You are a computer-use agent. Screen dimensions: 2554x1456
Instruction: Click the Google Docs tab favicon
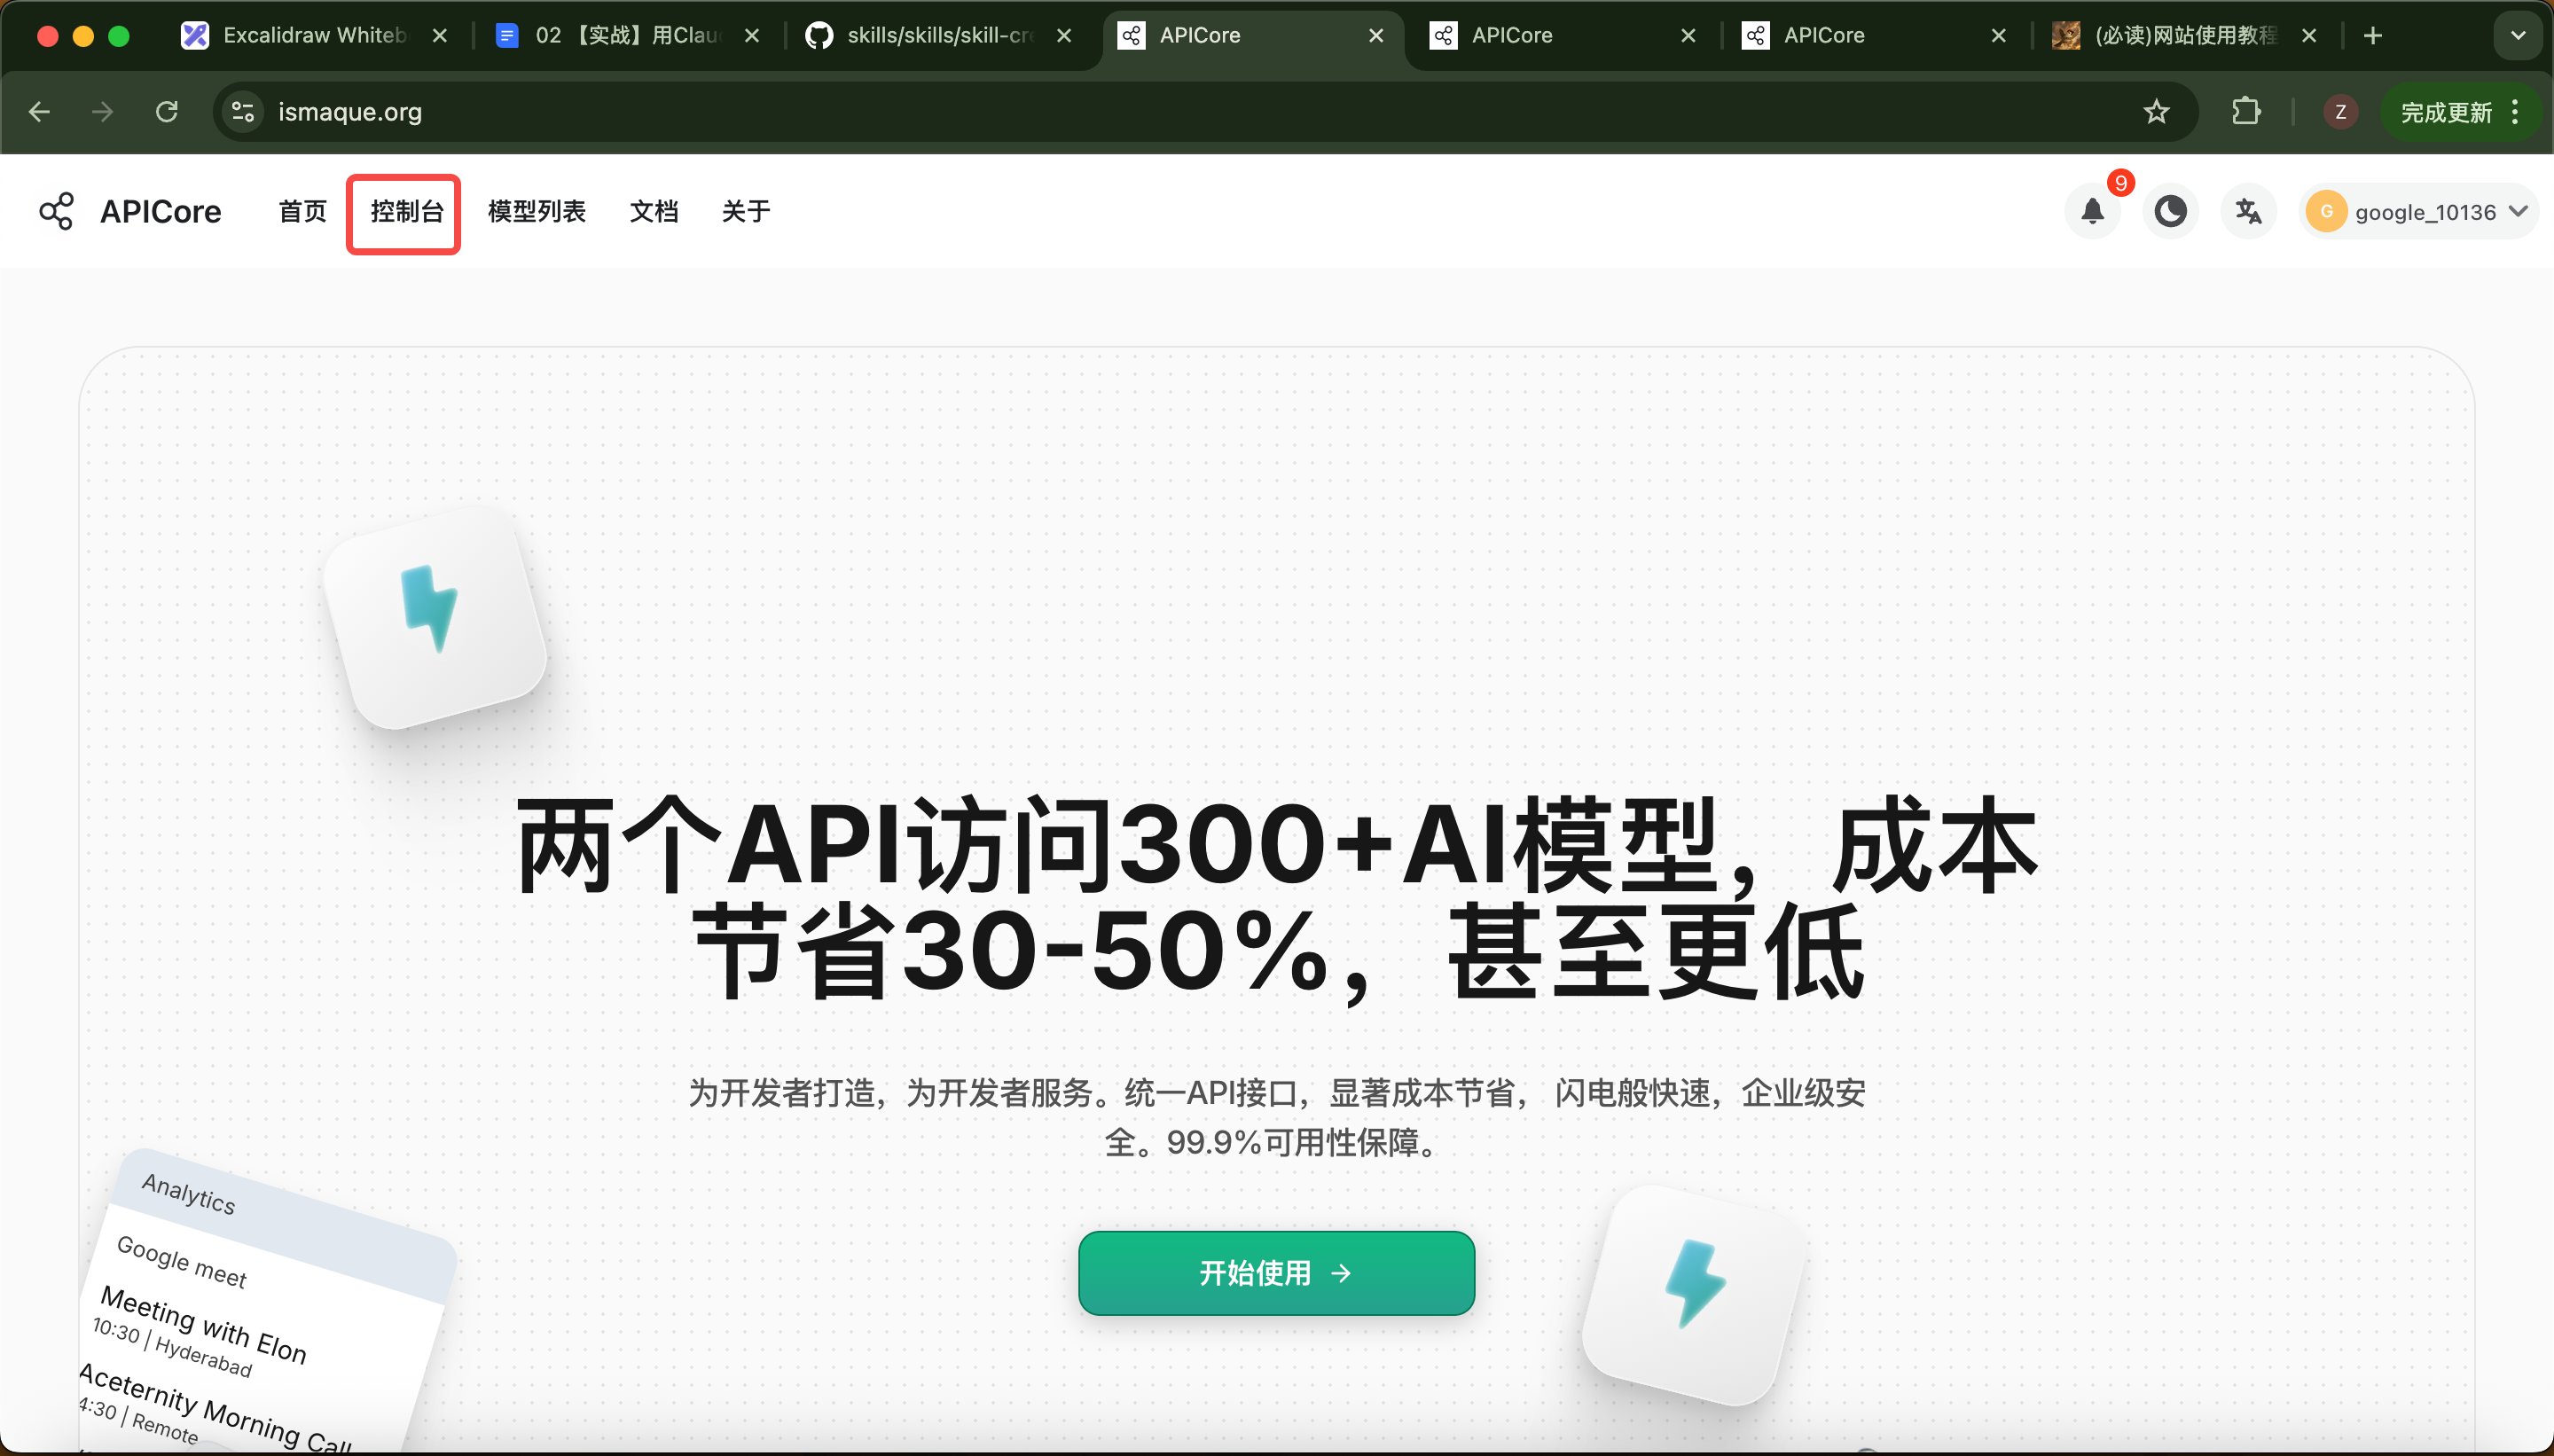click(507, 35)
